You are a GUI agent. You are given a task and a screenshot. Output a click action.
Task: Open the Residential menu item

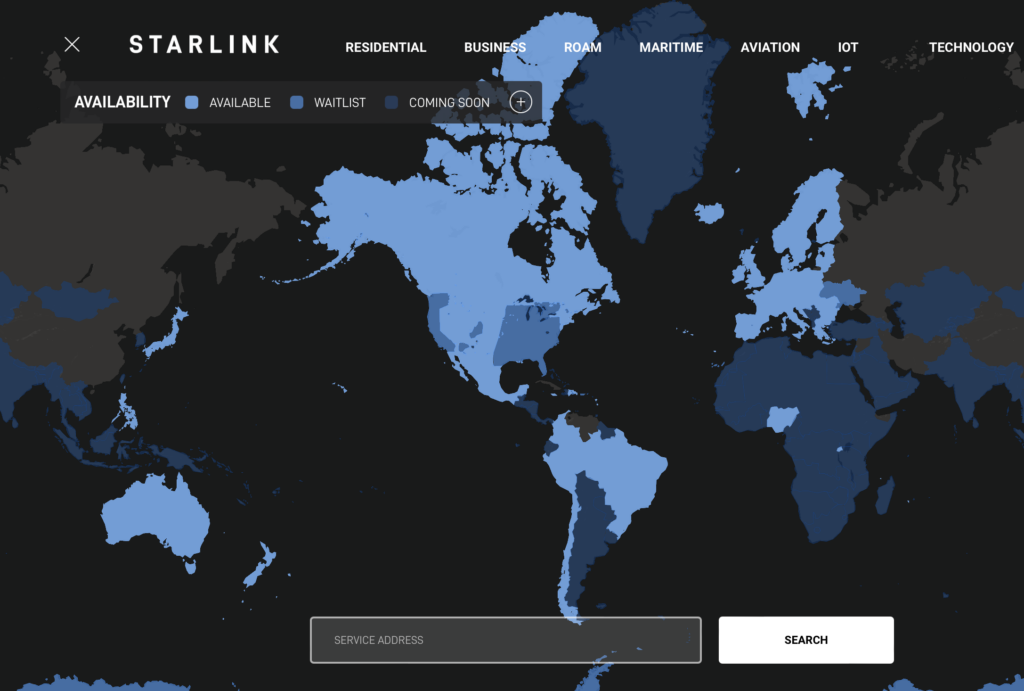point(385,47)
